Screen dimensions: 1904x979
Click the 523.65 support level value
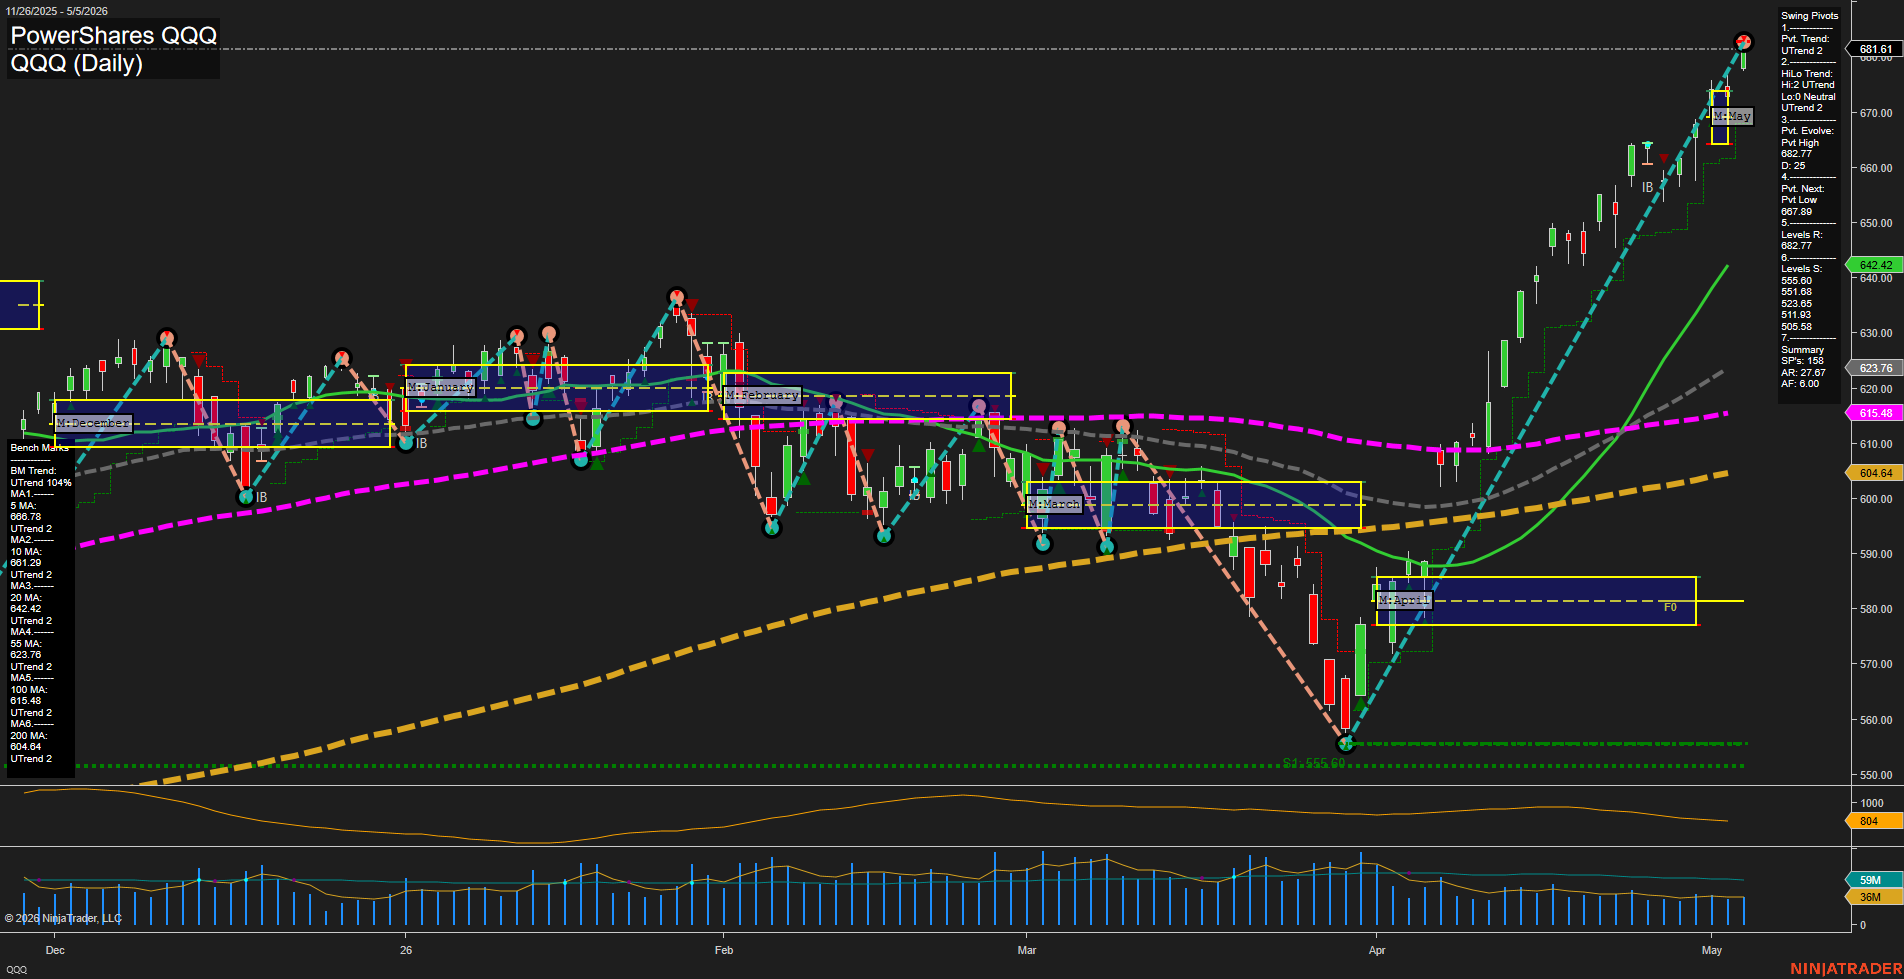pyautogui.click(x=1796, y=304)
